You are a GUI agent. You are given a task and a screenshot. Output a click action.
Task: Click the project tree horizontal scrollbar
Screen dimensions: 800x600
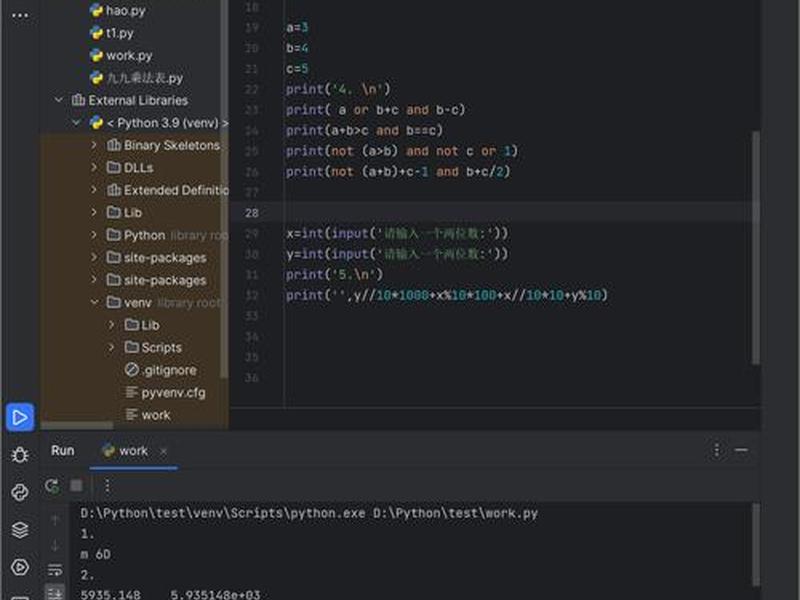point(77,425)
